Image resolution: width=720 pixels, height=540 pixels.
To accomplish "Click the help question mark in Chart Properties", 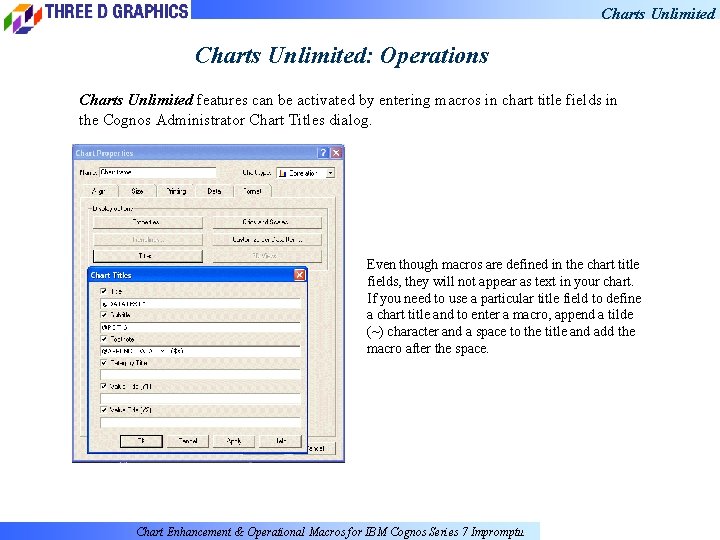I will 323,153.
